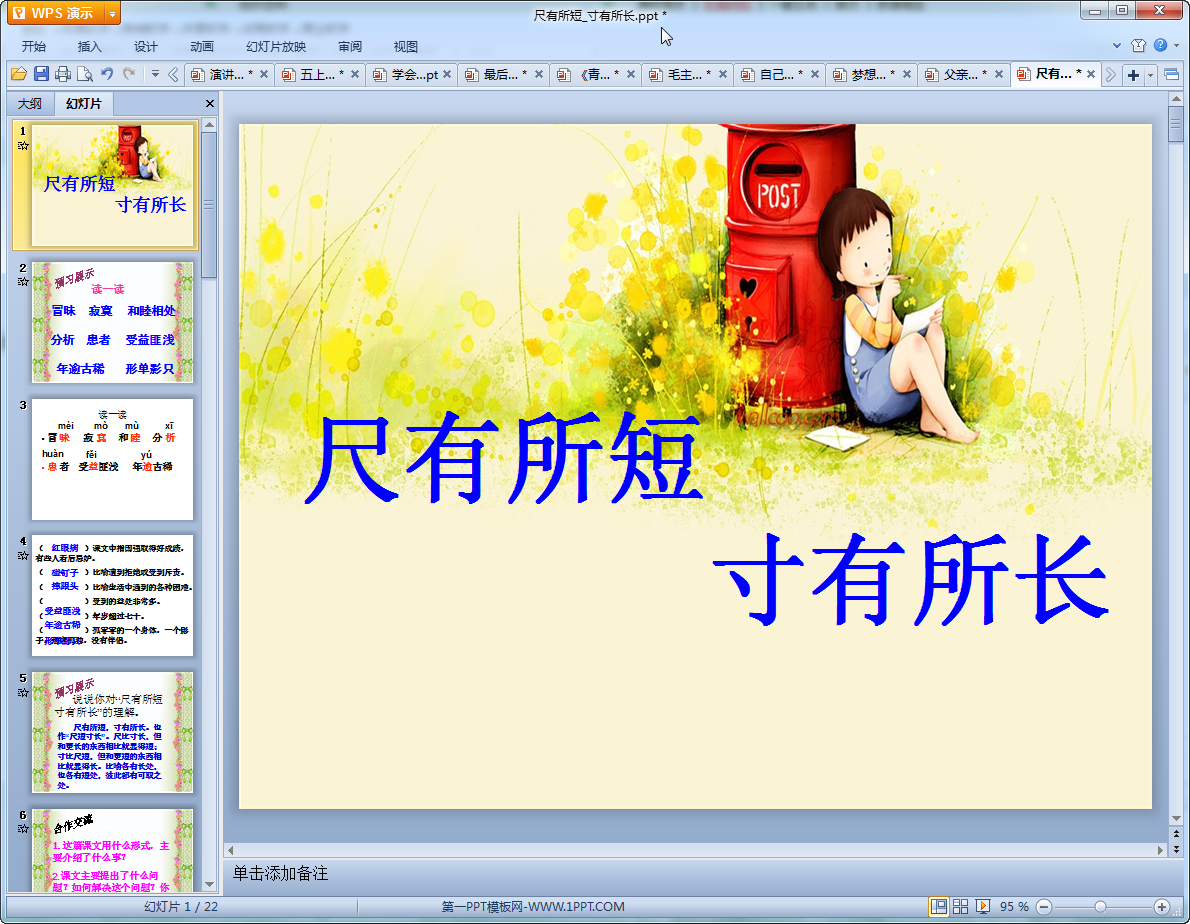The height and width of the screenshot is (924, 1190).
Task: Select slide 3 thumbnail with pinyin
Action: [x=112, y=459]
